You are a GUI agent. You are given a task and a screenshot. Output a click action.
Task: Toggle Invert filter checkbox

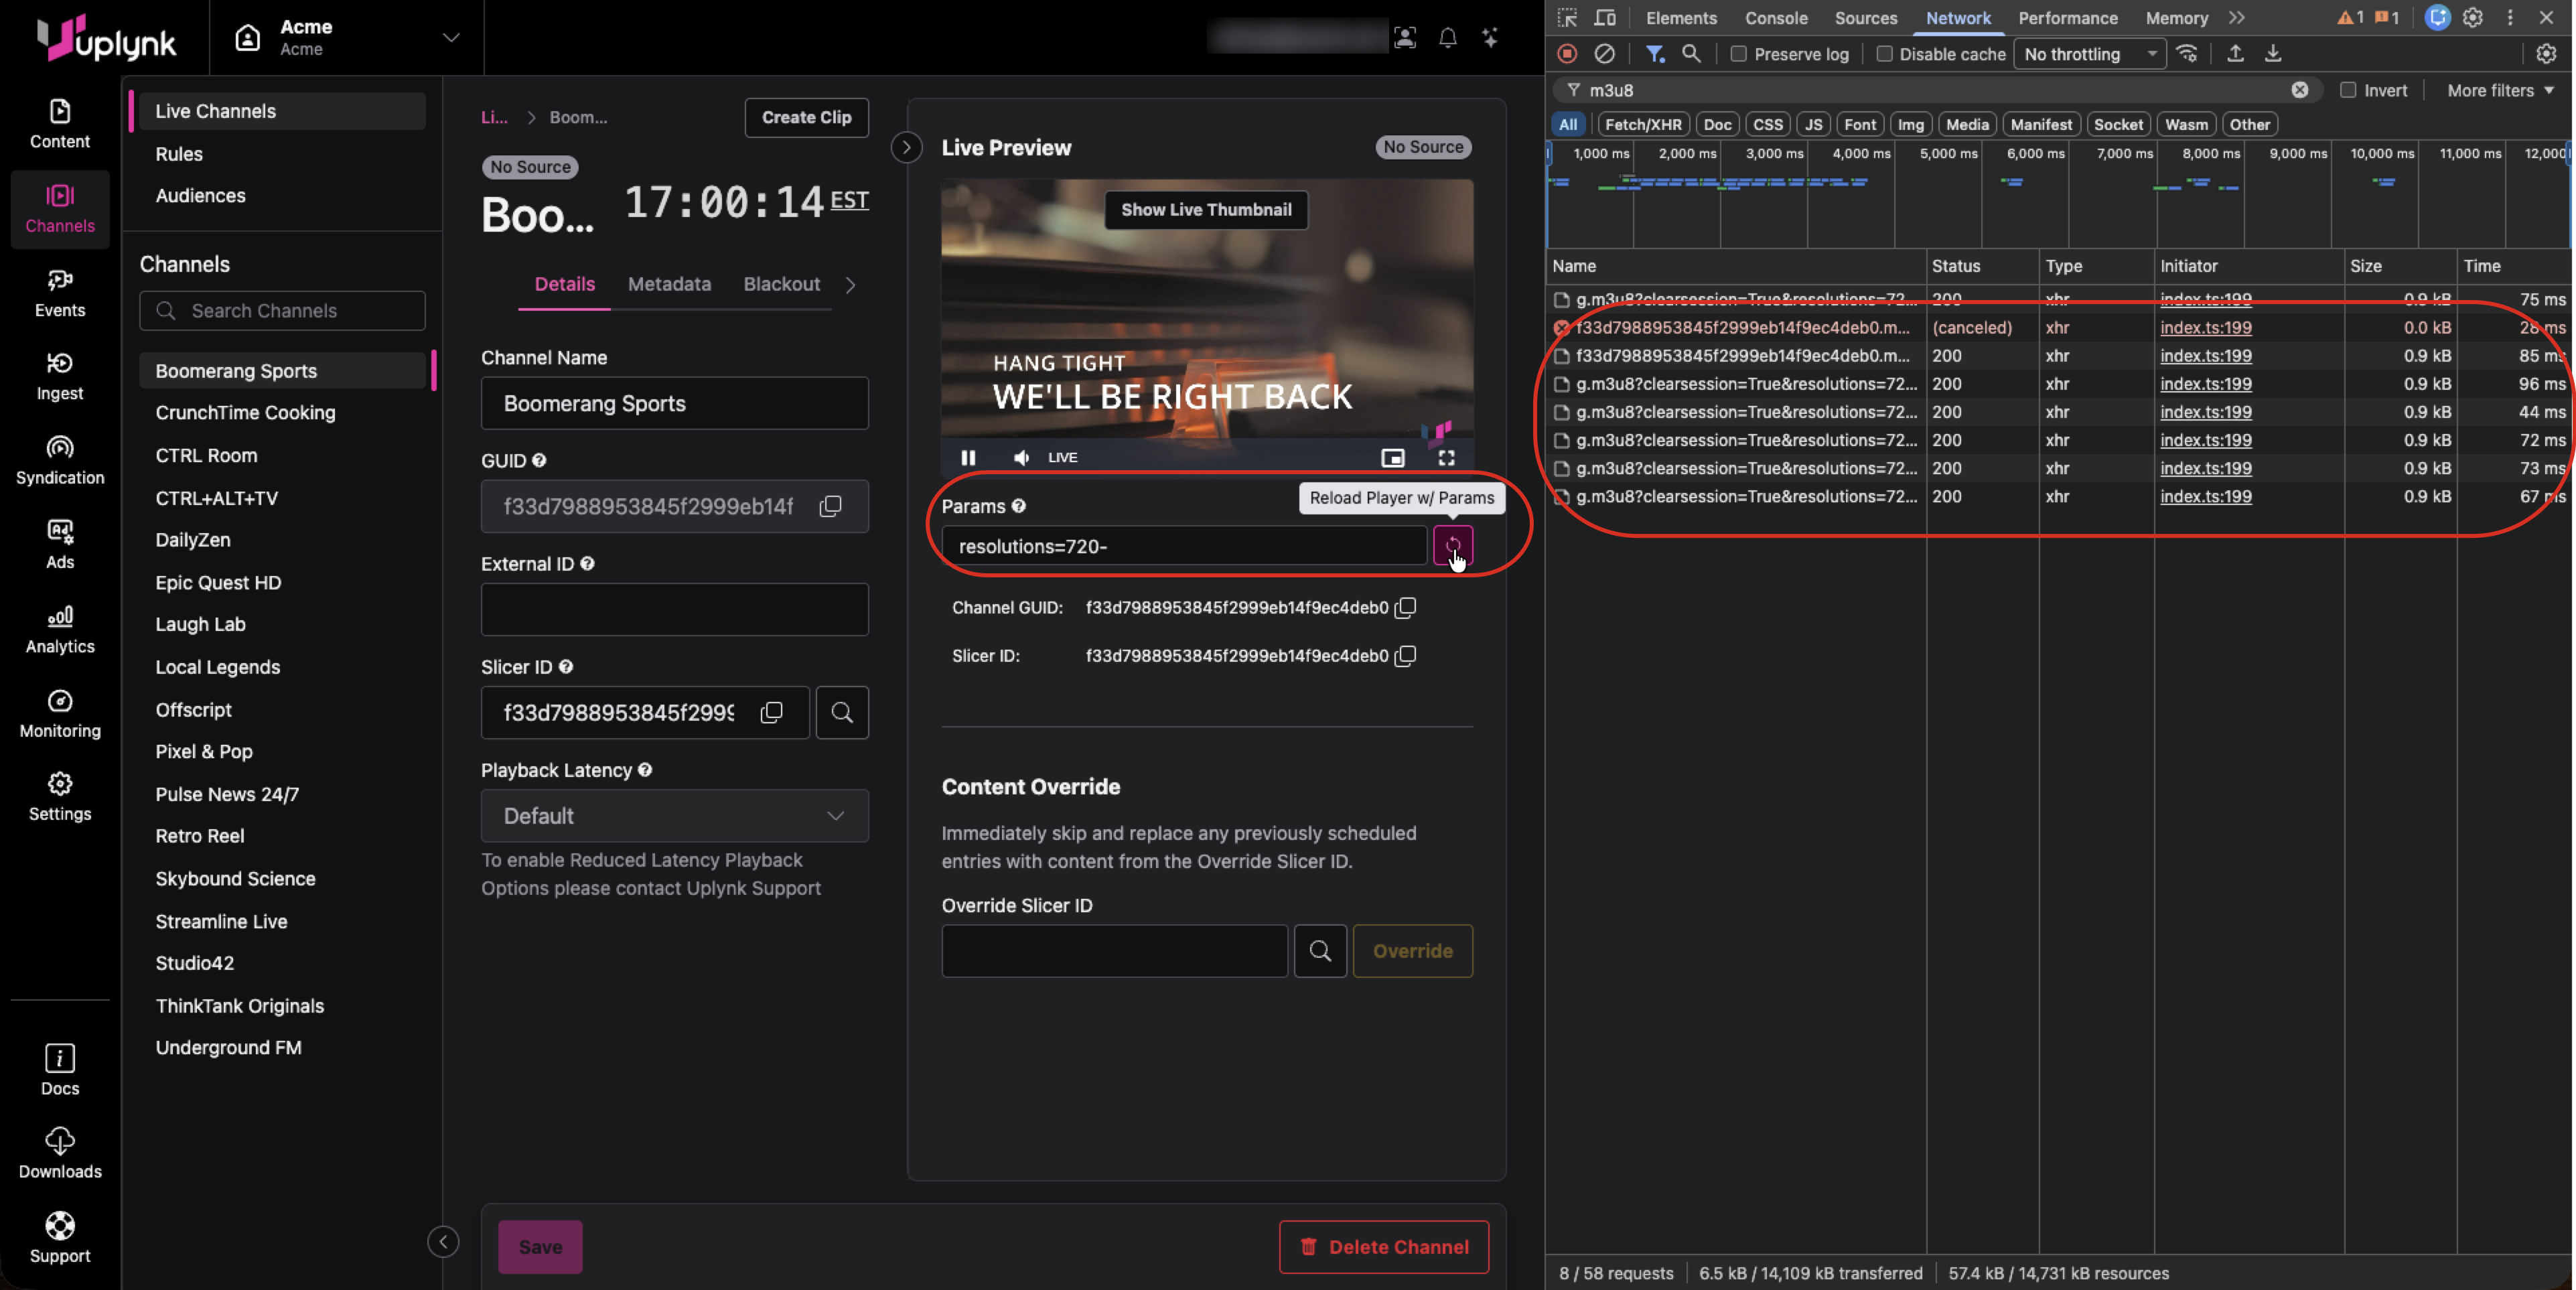click(x=2348, y=90)
